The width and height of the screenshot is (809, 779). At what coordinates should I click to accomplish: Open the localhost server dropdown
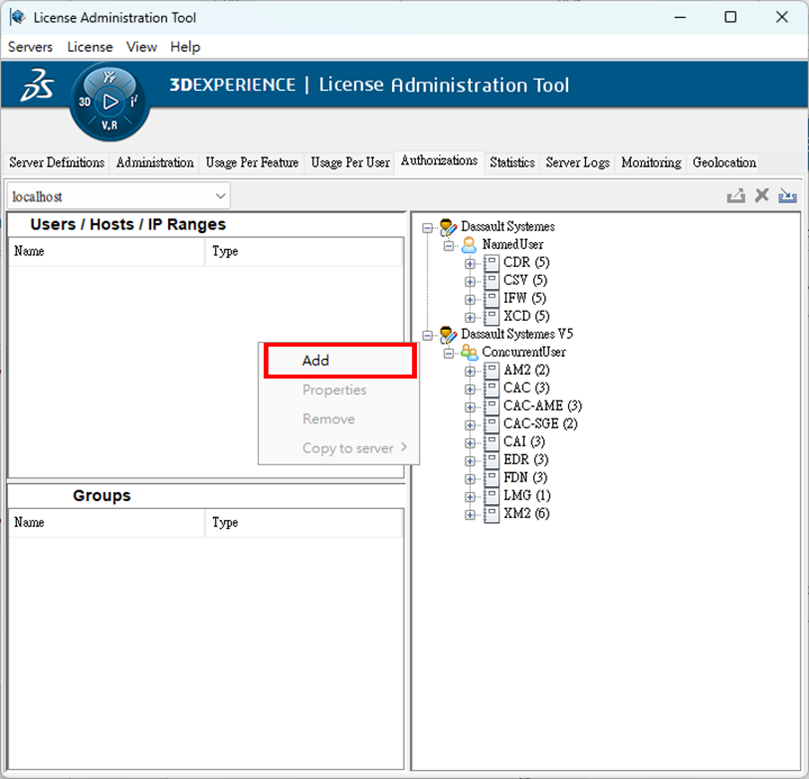pyautogui.click(x=118, y=196)
